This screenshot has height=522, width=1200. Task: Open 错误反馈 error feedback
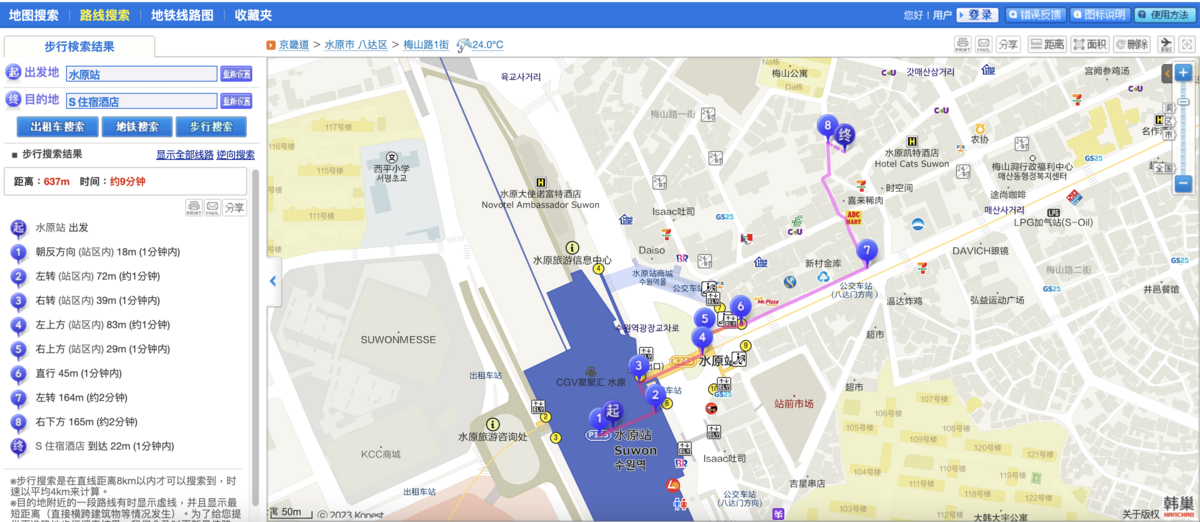point(1035,15)
